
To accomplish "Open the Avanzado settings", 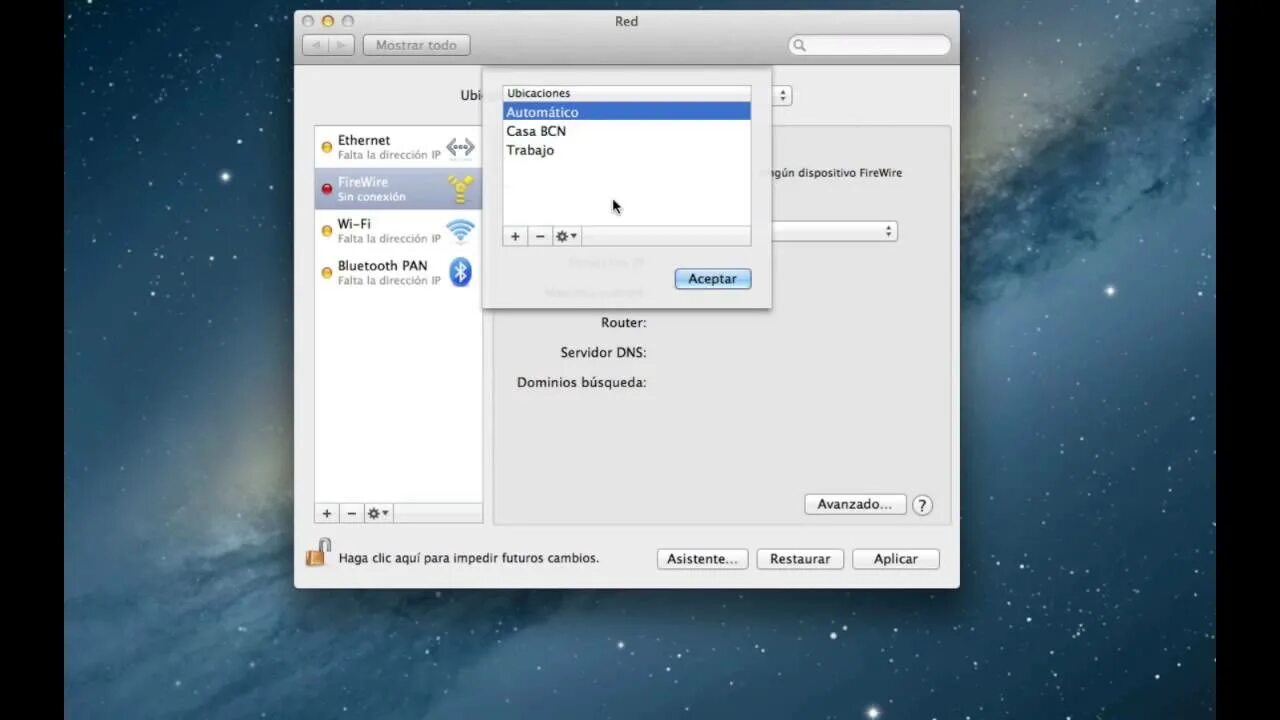I will [x=855, y=504].
